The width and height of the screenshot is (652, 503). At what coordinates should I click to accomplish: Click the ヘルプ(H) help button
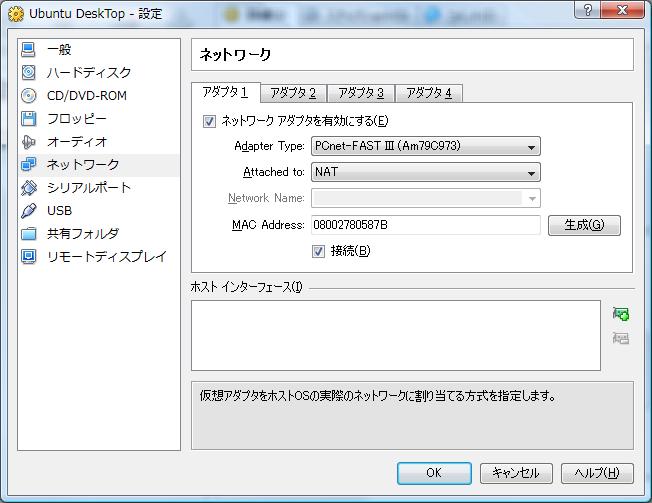[597, 473]
